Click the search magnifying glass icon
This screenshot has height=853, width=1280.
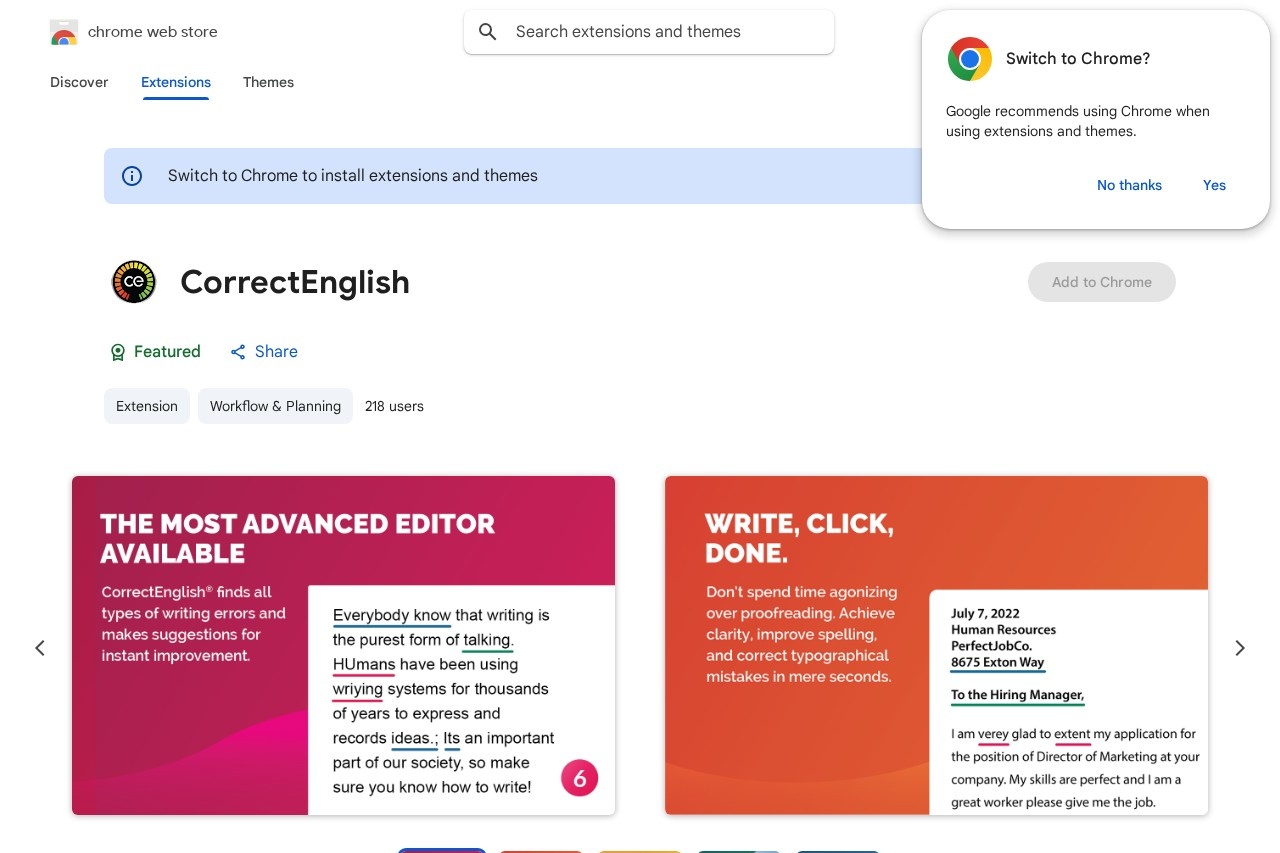point(488,31)
